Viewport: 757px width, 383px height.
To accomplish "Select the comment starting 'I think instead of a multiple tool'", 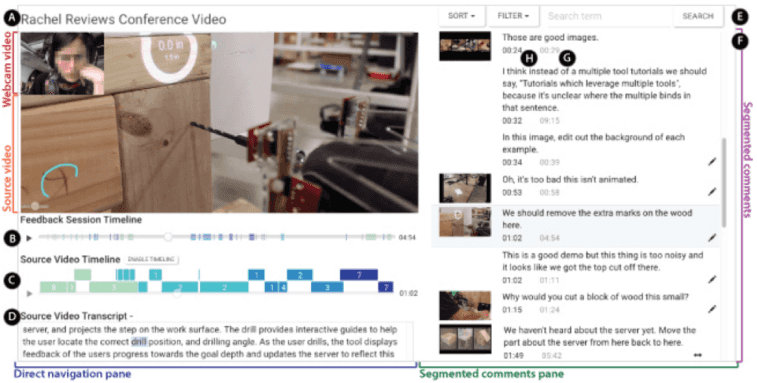I will [604, 89].
